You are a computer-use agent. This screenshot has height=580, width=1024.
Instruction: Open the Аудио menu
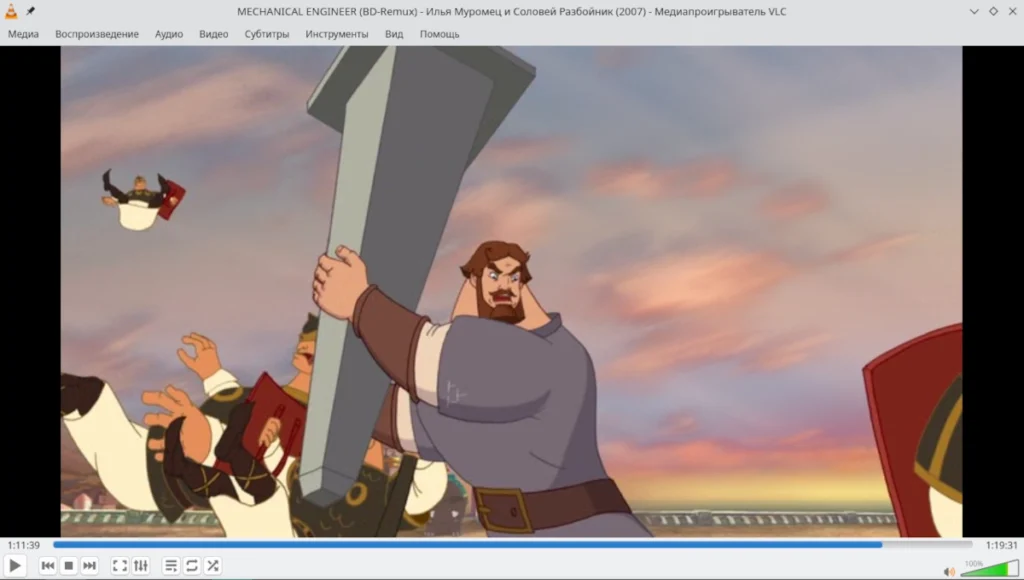click(x=168, y=34)
